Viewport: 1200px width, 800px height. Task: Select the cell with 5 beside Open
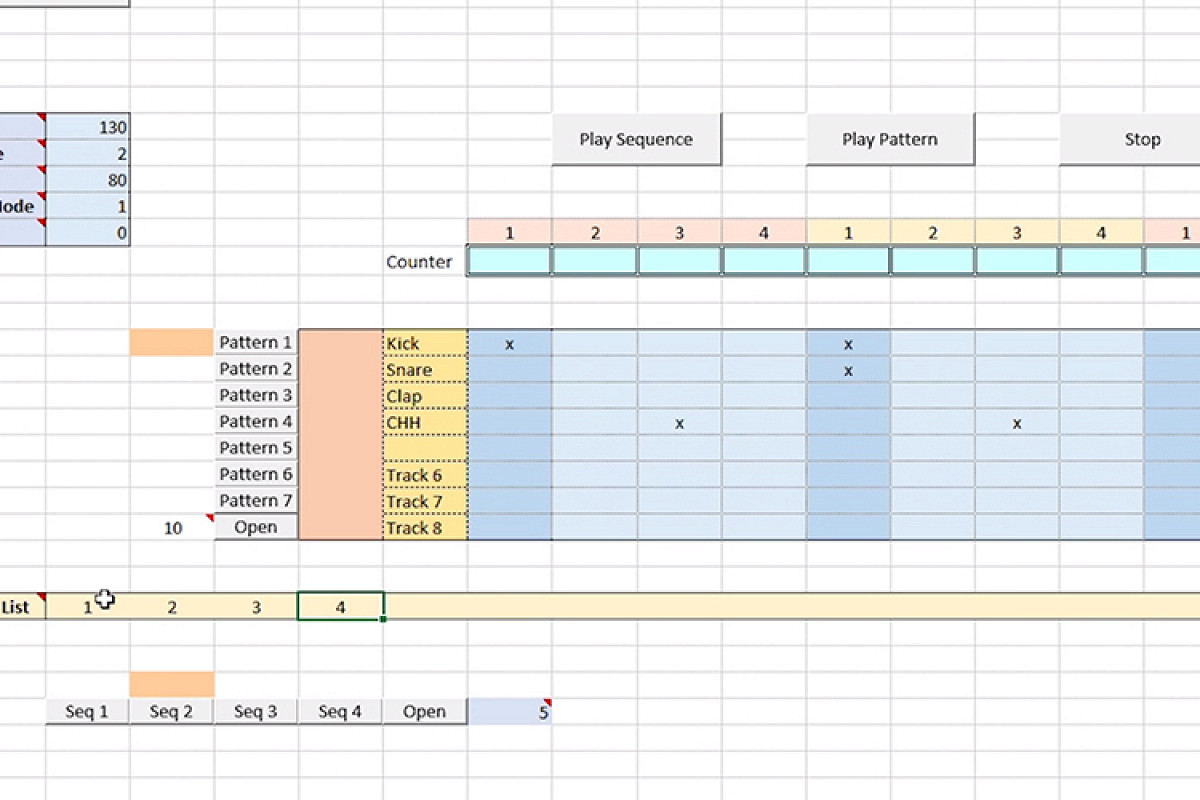(x=509, y=712)
